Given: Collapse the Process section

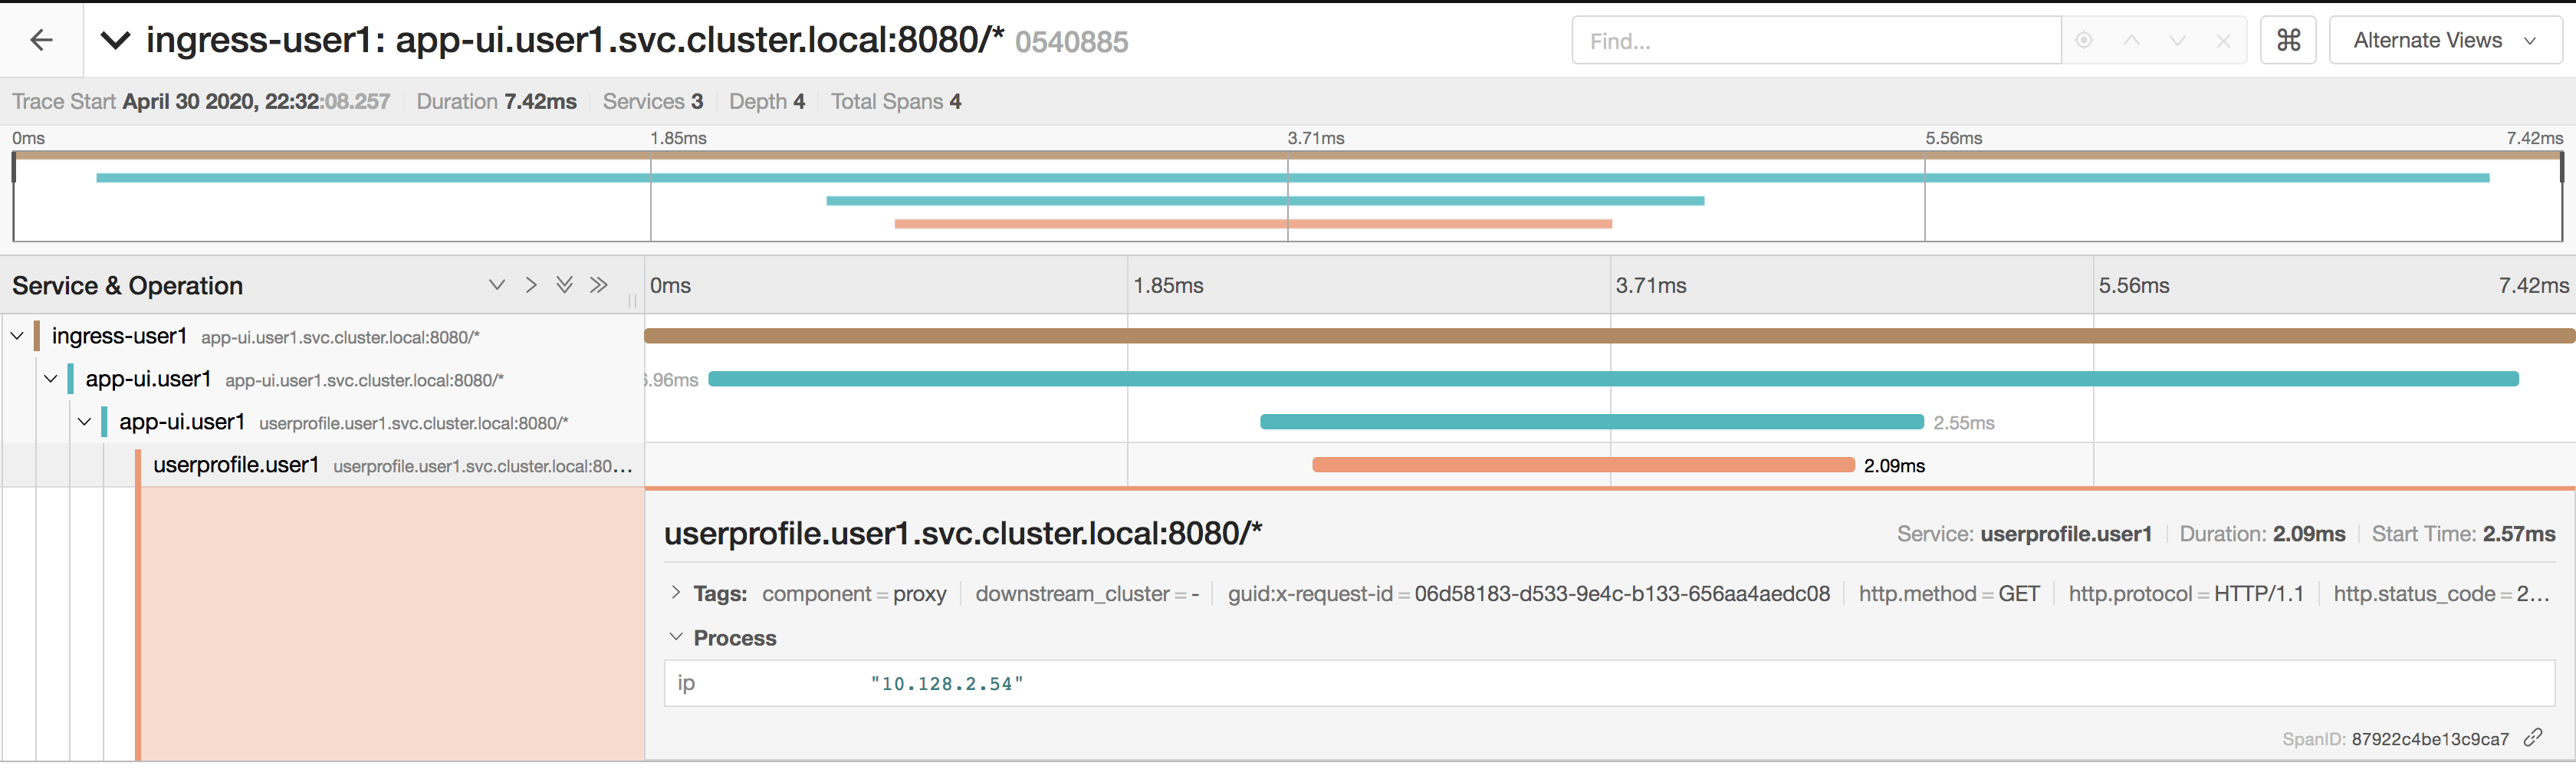Looking at the screenshot, I should [676, 637].
